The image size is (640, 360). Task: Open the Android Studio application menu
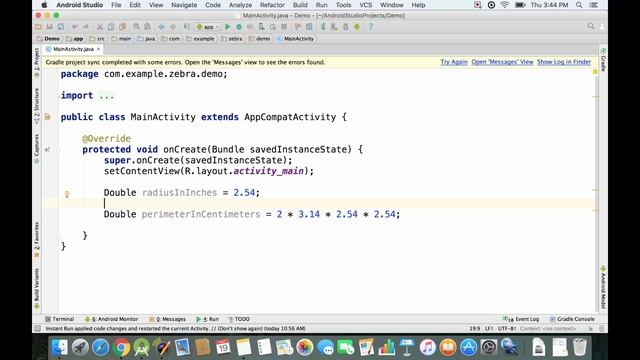click(x=80, y=5)
